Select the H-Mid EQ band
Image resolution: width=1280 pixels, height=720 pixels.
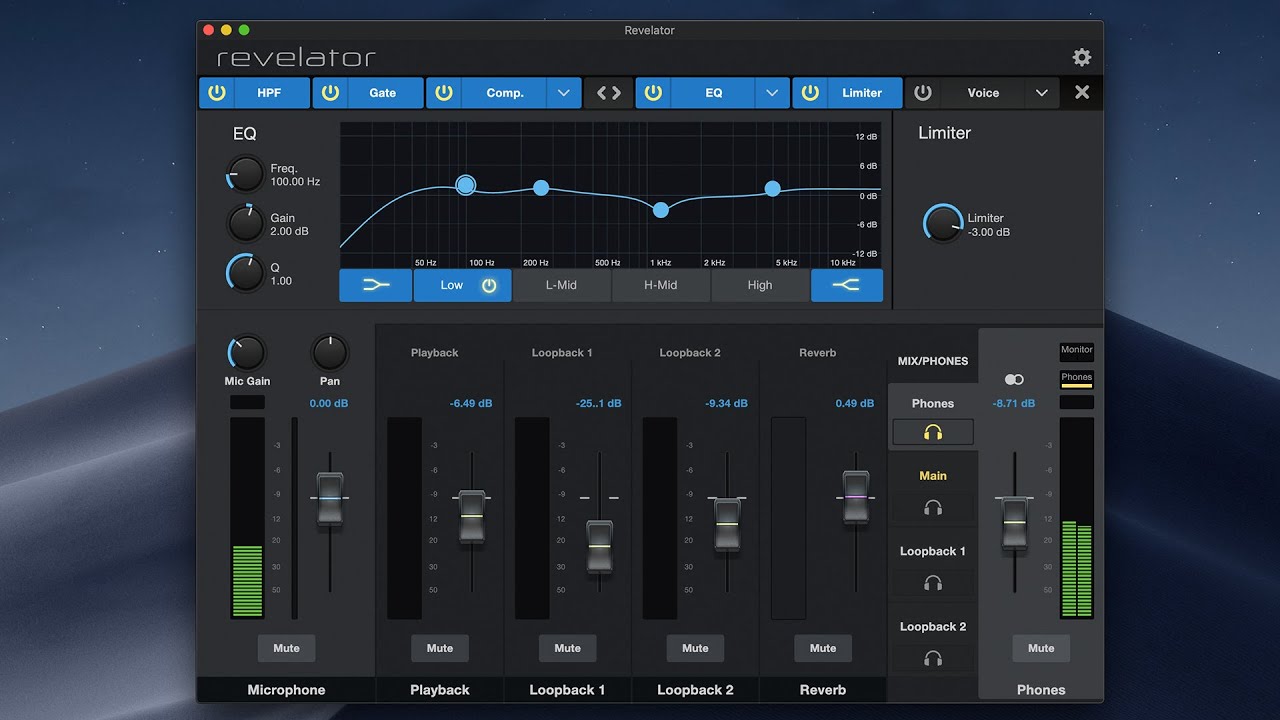tap(660, 285)
